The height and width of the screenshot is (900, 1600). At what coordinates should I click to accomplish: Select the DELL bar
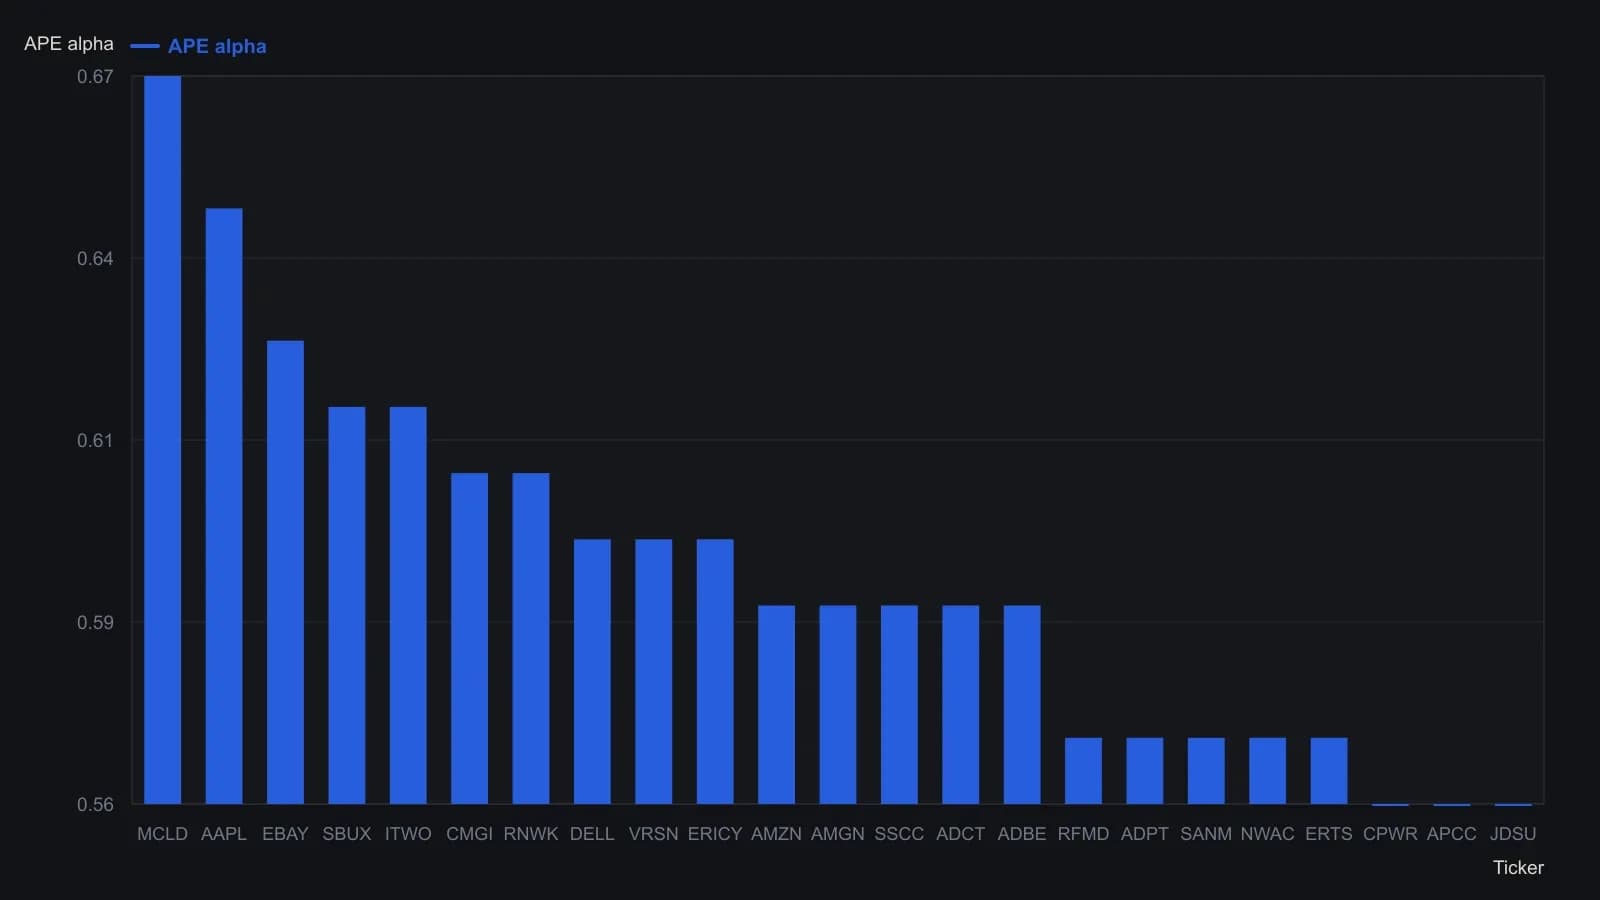[x=592, y=671]
